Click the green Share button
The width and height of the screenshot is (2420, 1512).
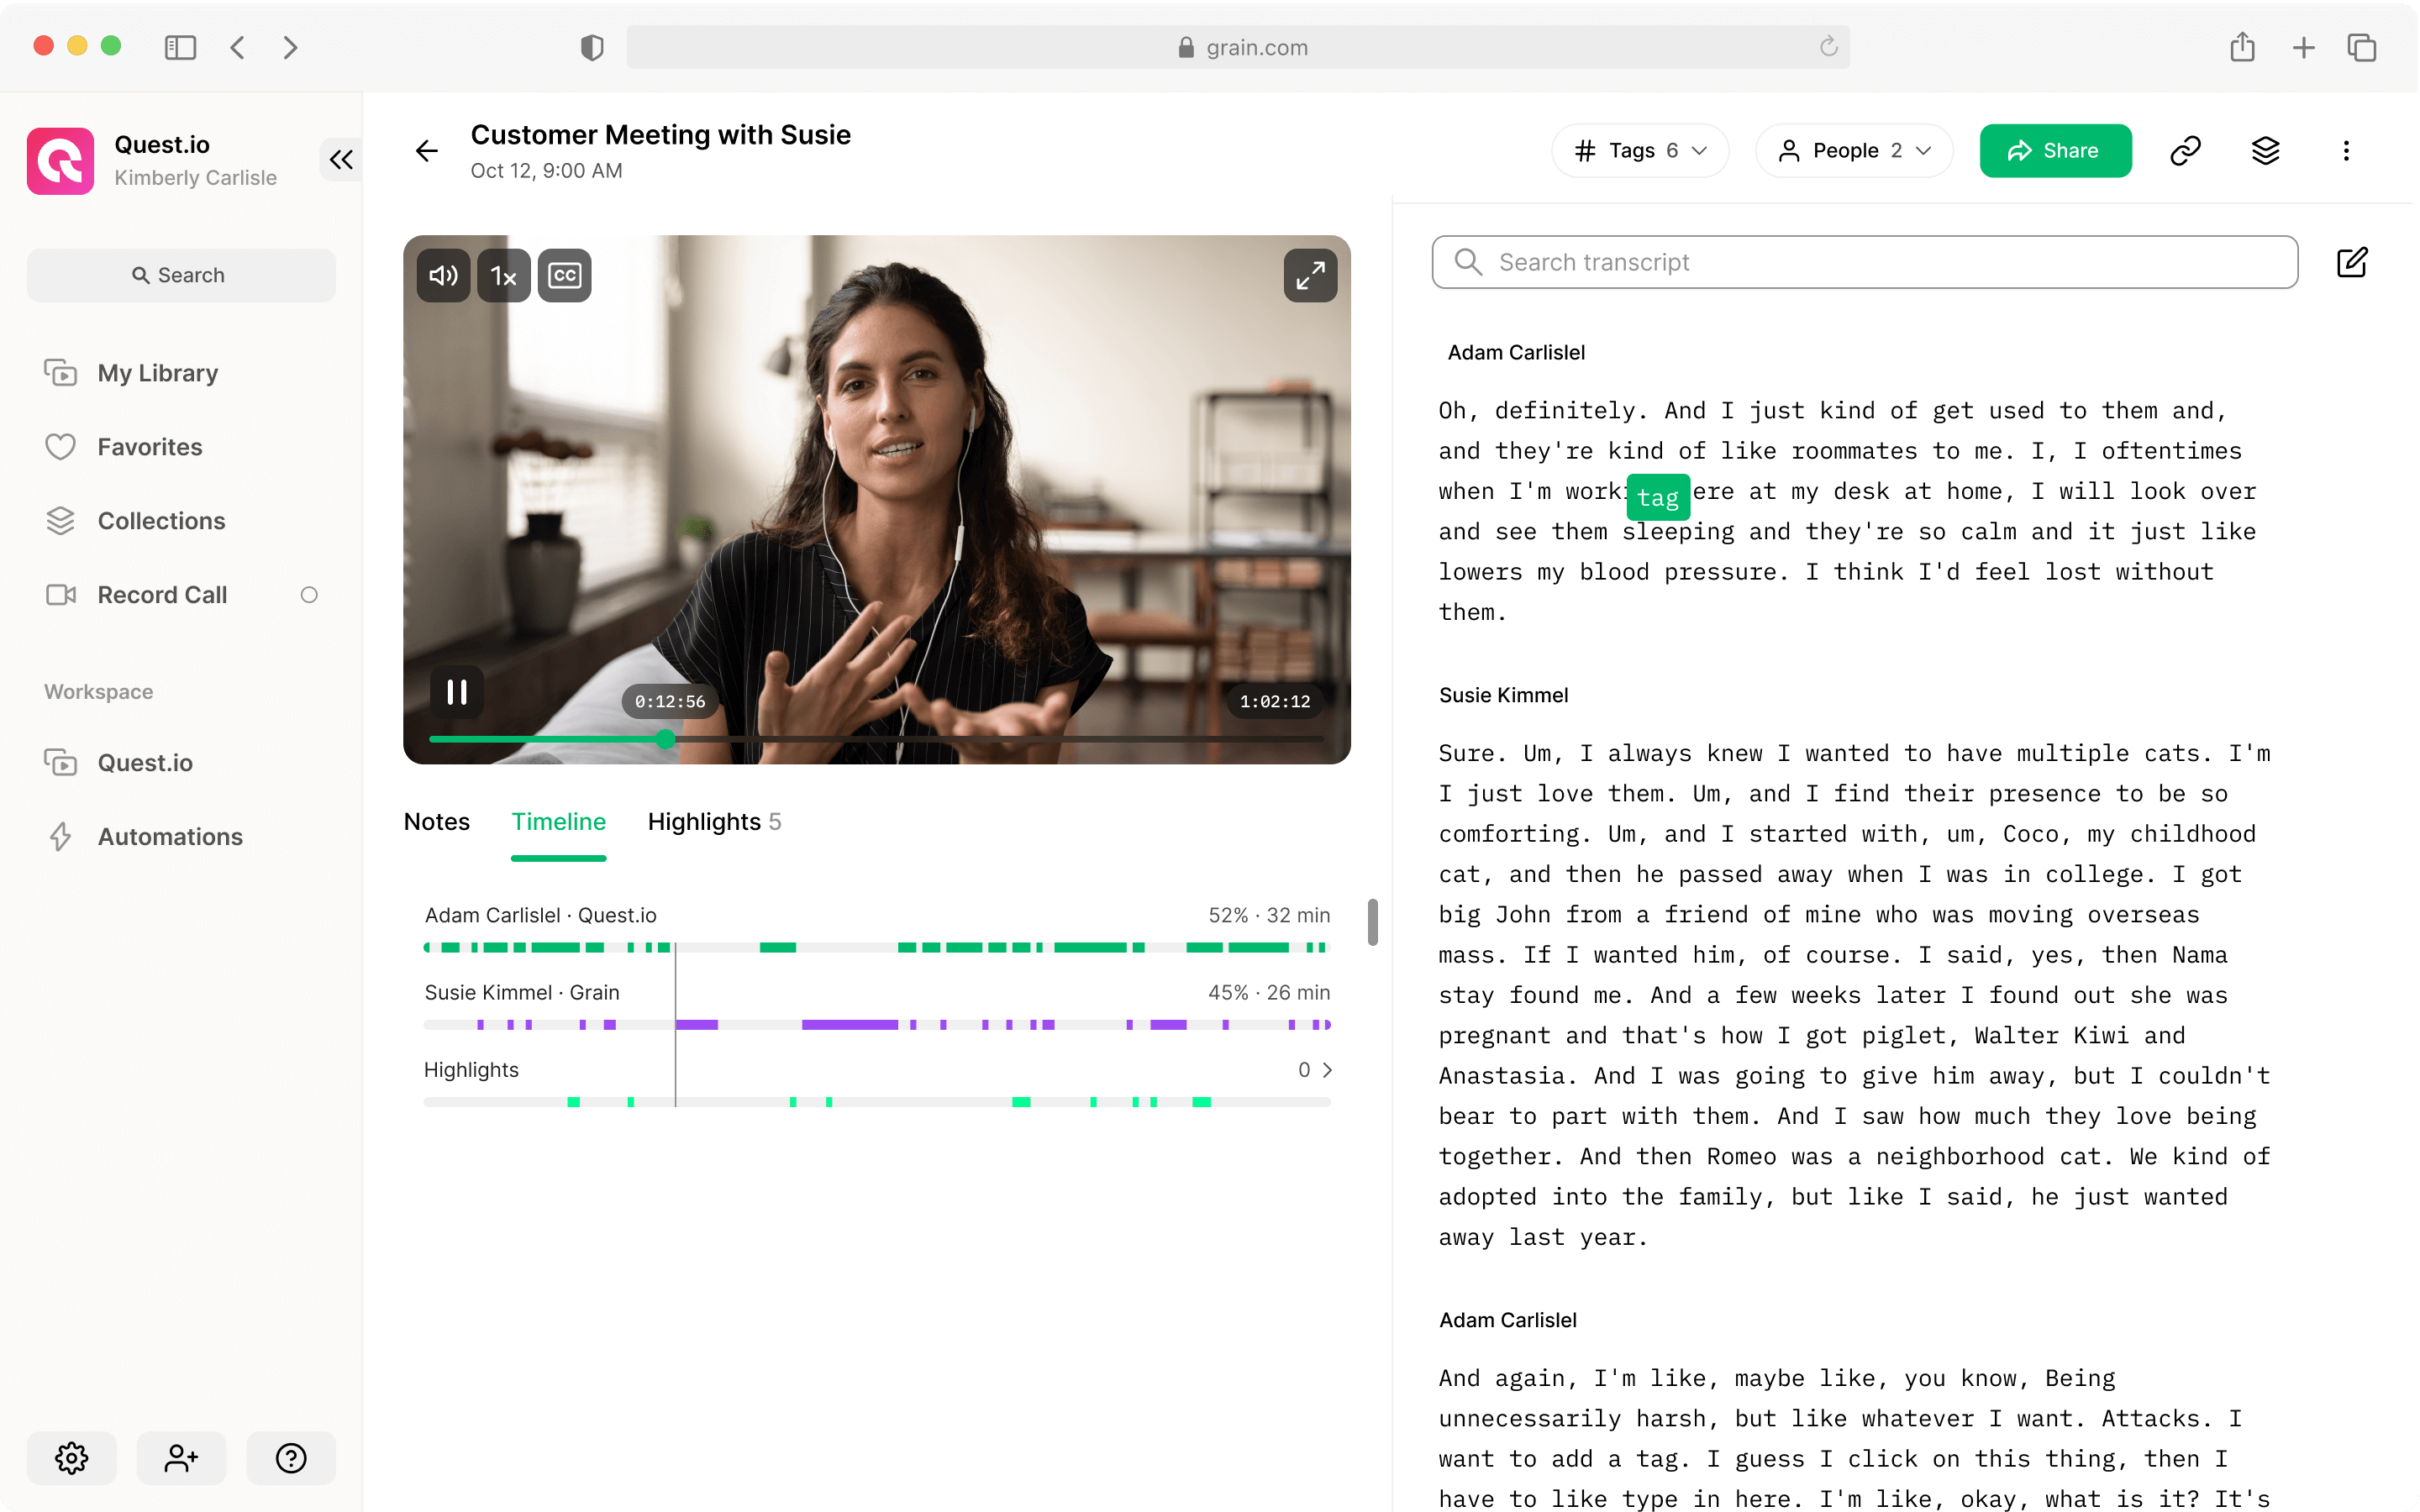click(2055, 150)
